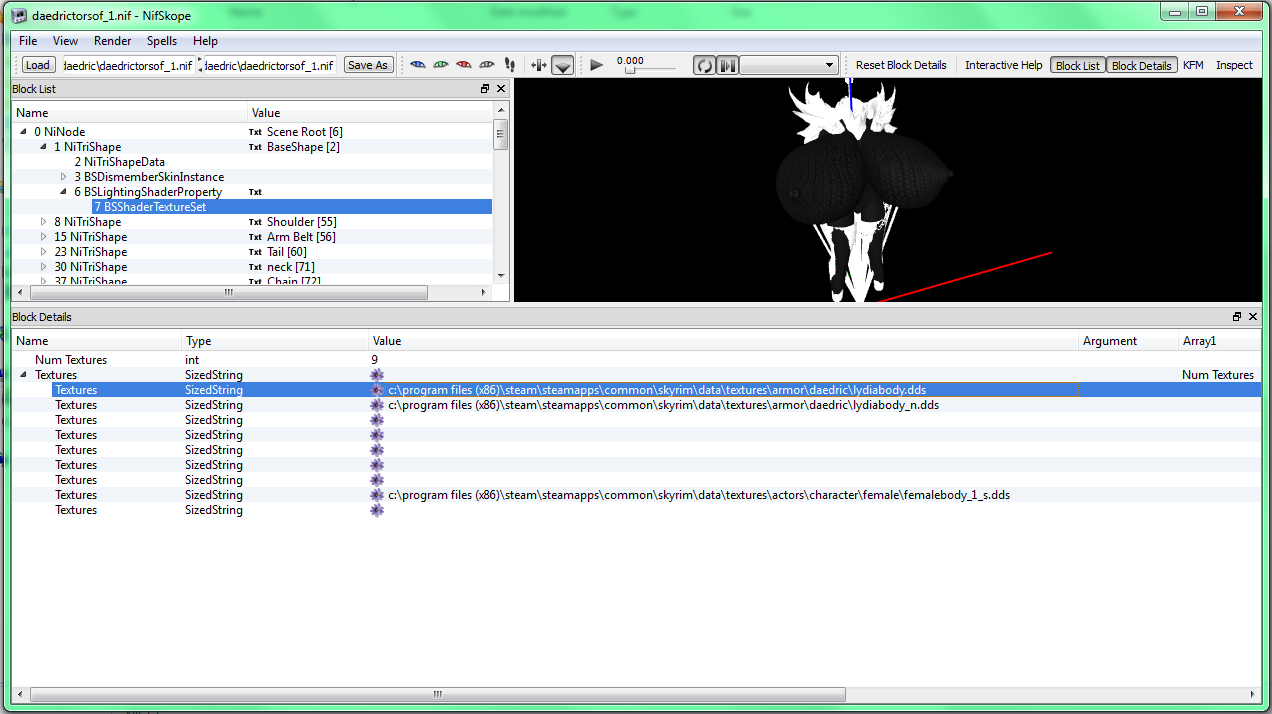Viewport: 1272px width, 714px height.
Task: Click the red eye view icon
Action: tap(463, 65)
